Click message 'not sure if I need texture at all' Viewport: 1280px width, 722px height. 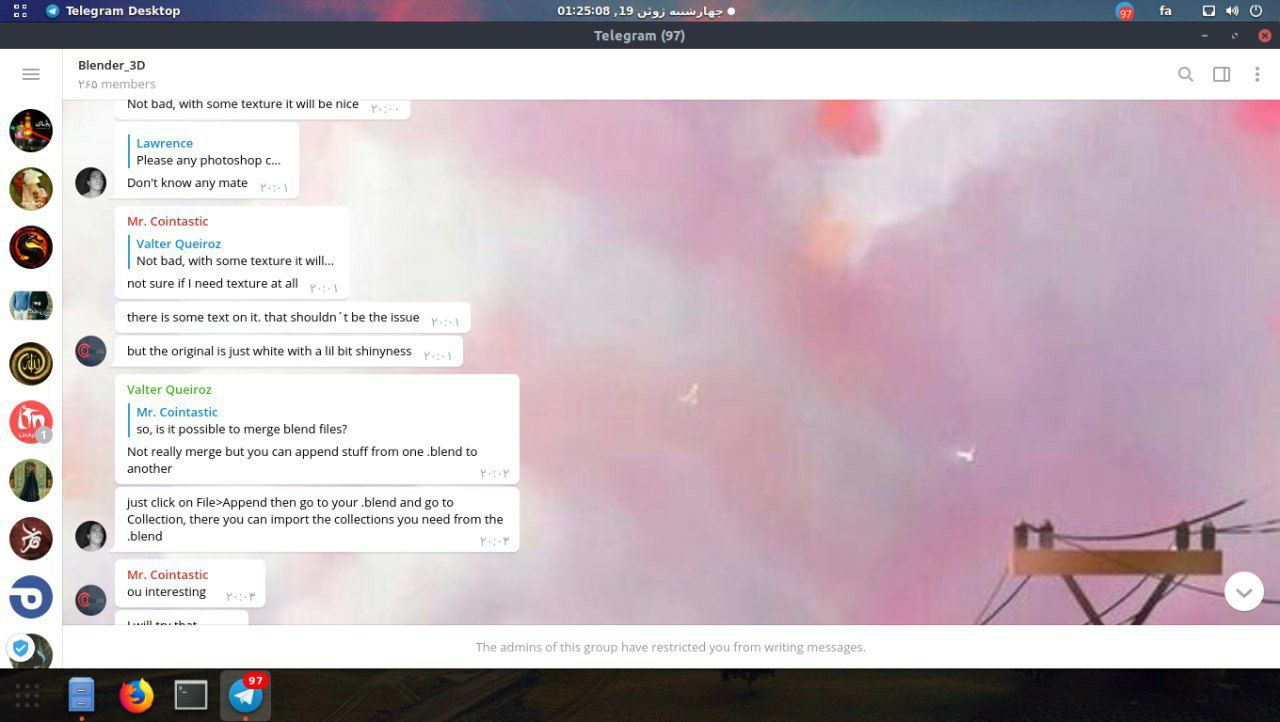point(212,283)
